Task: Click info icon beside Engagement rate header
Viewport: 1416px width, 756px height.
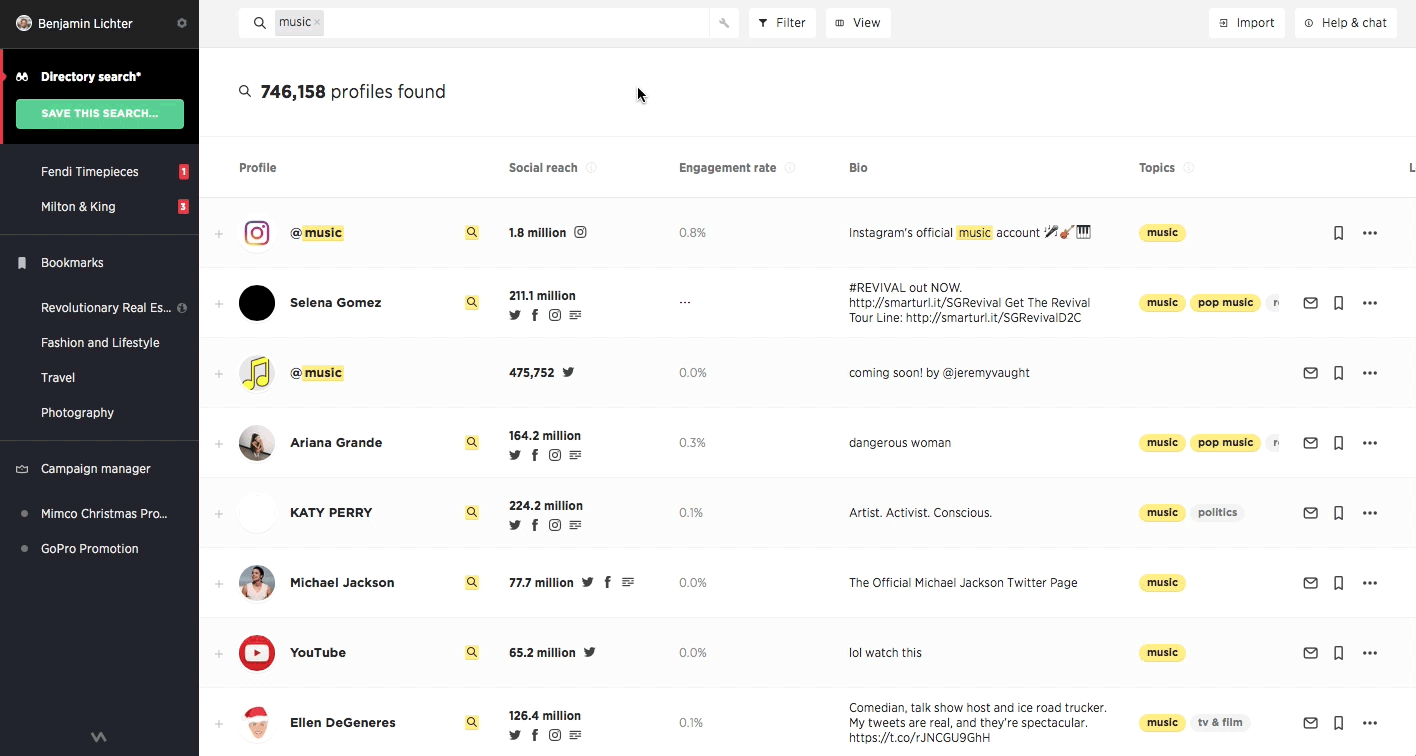Action: point(790,168)
